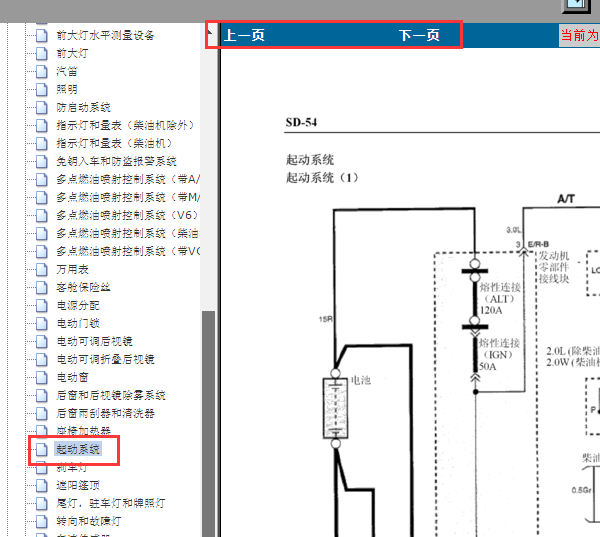Click page icon beside 电源分配
The image size is (600, 537).
(42, 305)
